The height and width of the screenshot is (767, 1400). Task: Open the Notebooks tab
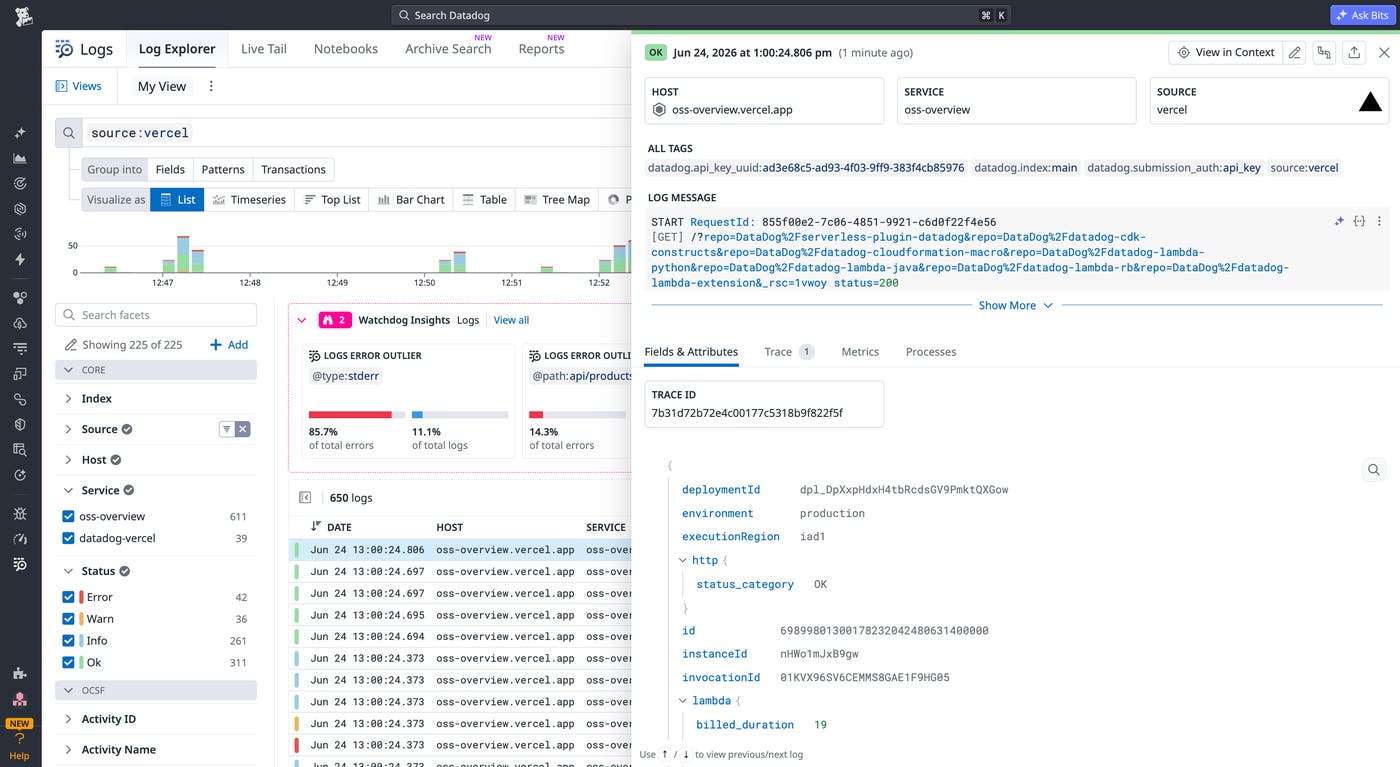pyautogui.click(x=346, y=49)
